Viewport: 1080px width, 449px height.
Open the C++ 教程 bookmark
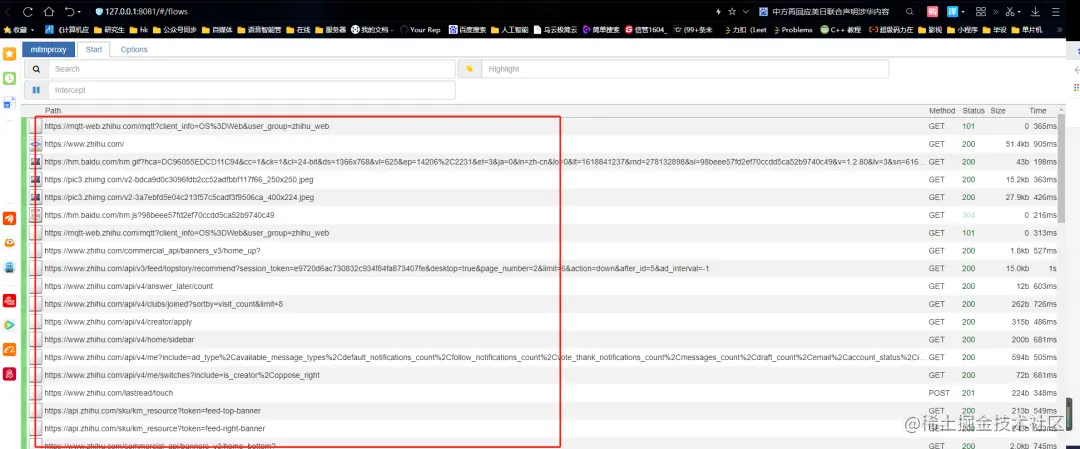click(840, 30)
